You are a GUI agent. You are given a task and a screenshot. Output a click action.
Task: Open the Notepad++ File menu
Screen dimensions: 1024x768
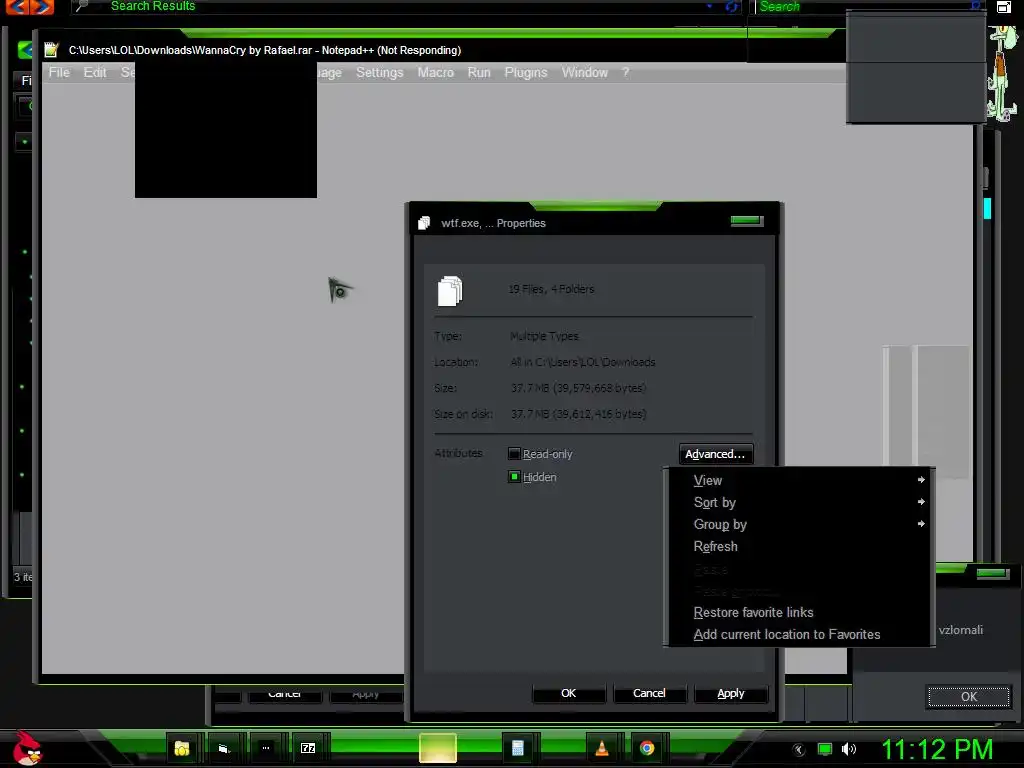59,72
